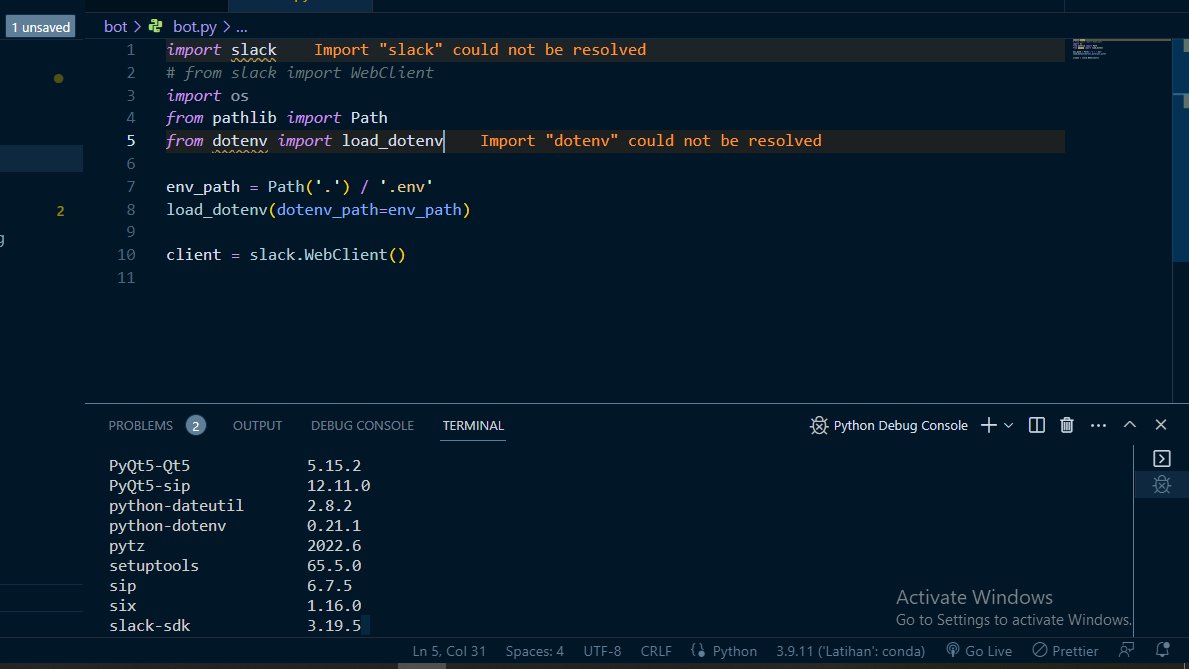
Task: Click the Python Debug Console bug icon
Action: click(x=819, y=426)
